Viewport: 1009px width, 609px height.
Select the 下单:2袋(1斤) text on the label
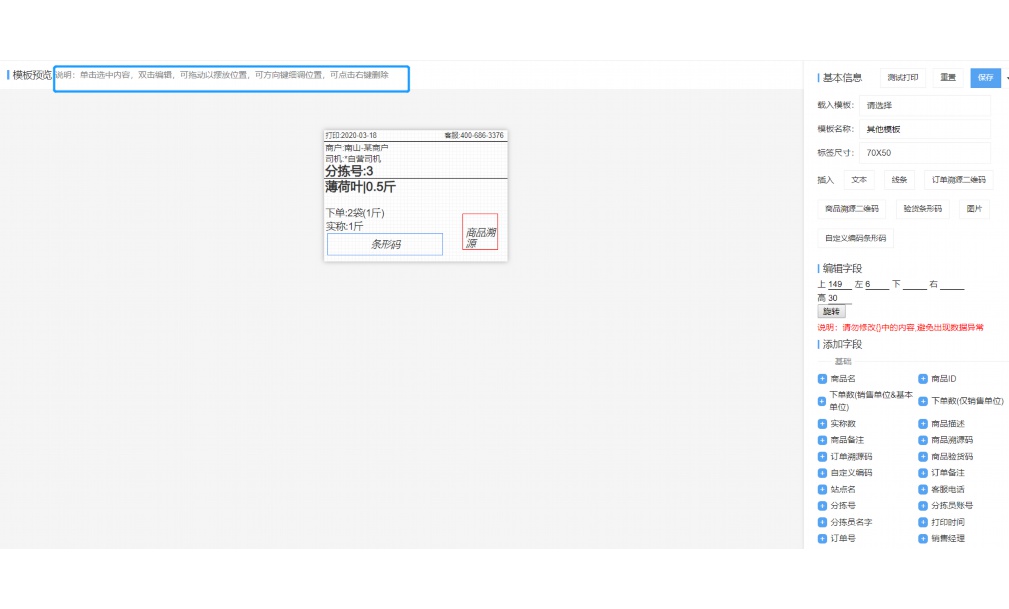click(x=355, y=213)
